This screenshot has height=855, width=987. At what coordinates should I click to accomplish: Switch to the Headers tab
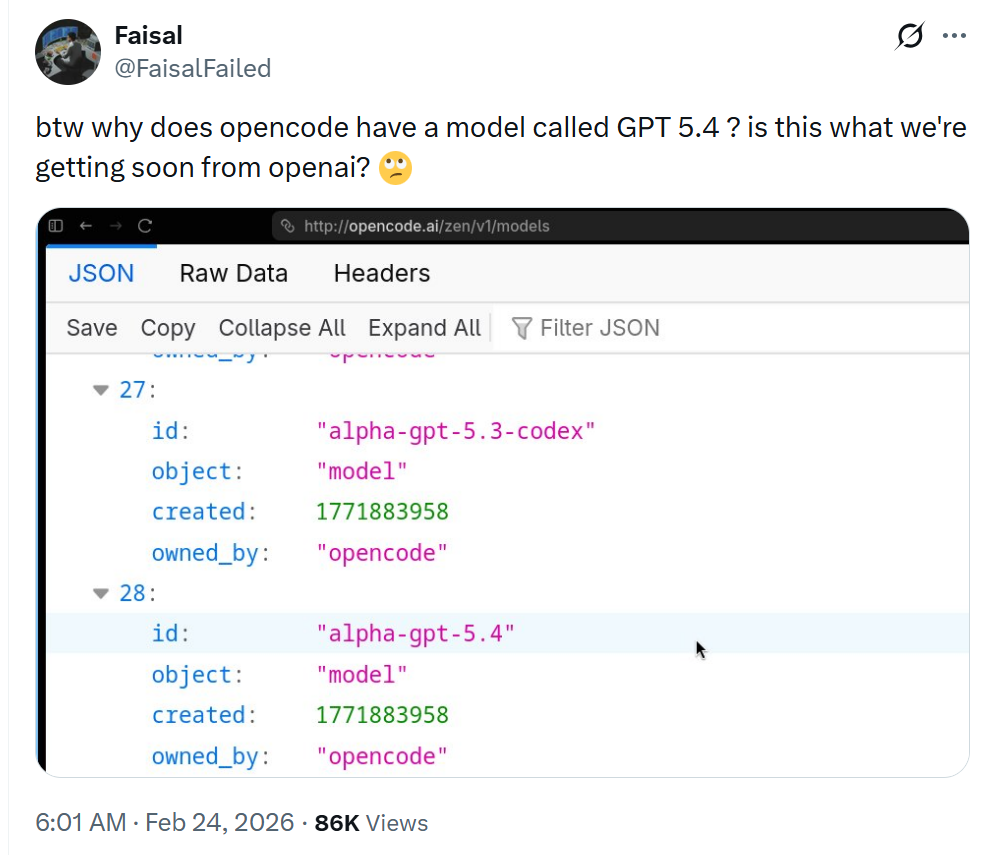(x=381, y=273)
